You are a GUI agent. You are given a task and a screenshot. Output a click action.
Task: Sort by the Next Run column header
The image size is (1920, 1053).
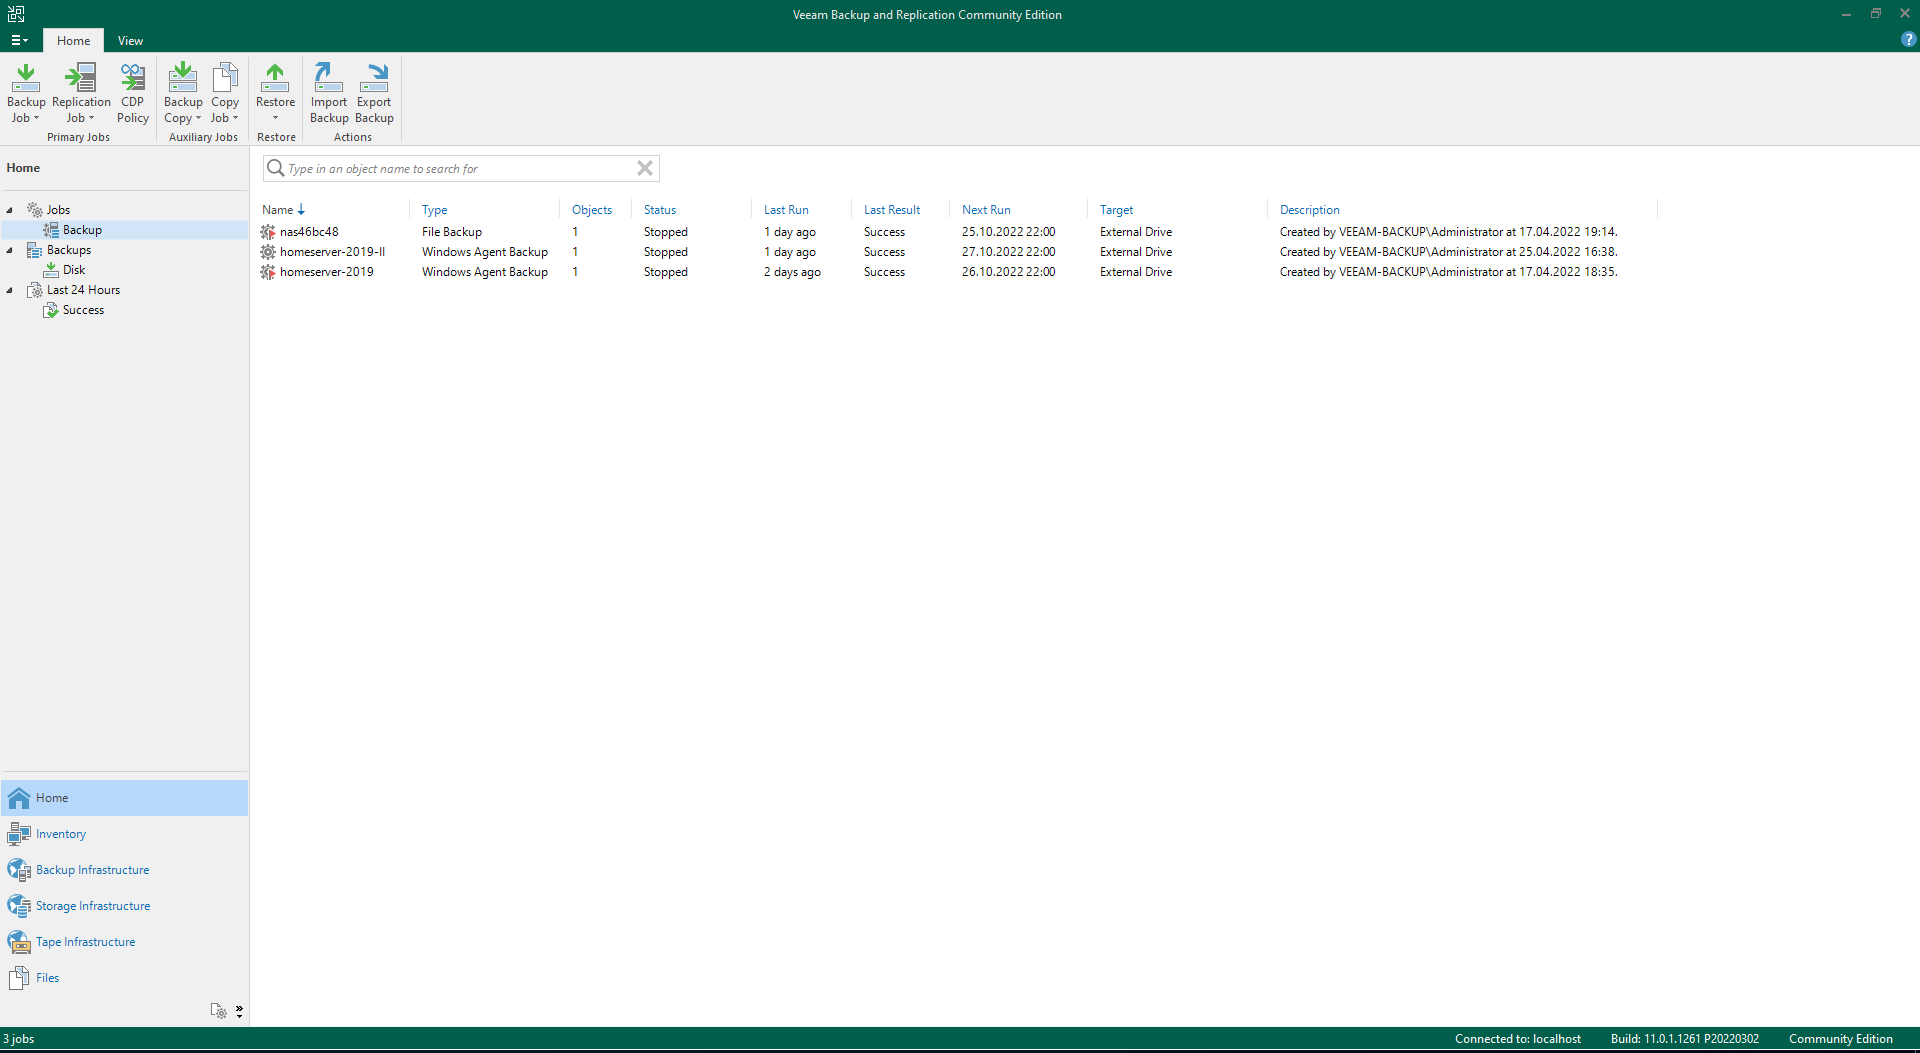point(986,210)
